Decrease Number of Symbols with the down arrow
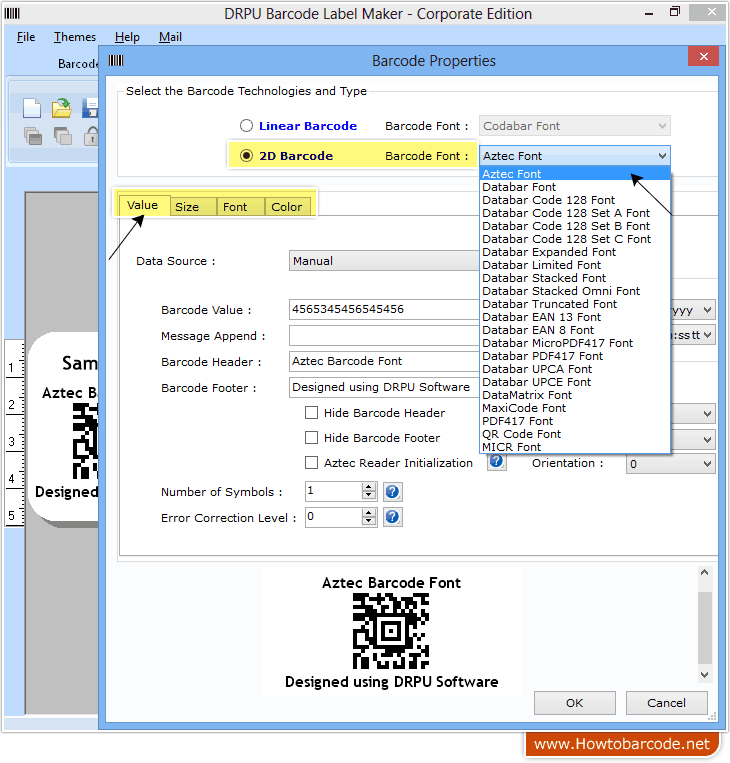This screenshot has width=730, height=763. pyautogui.click(x=369, y=495)
